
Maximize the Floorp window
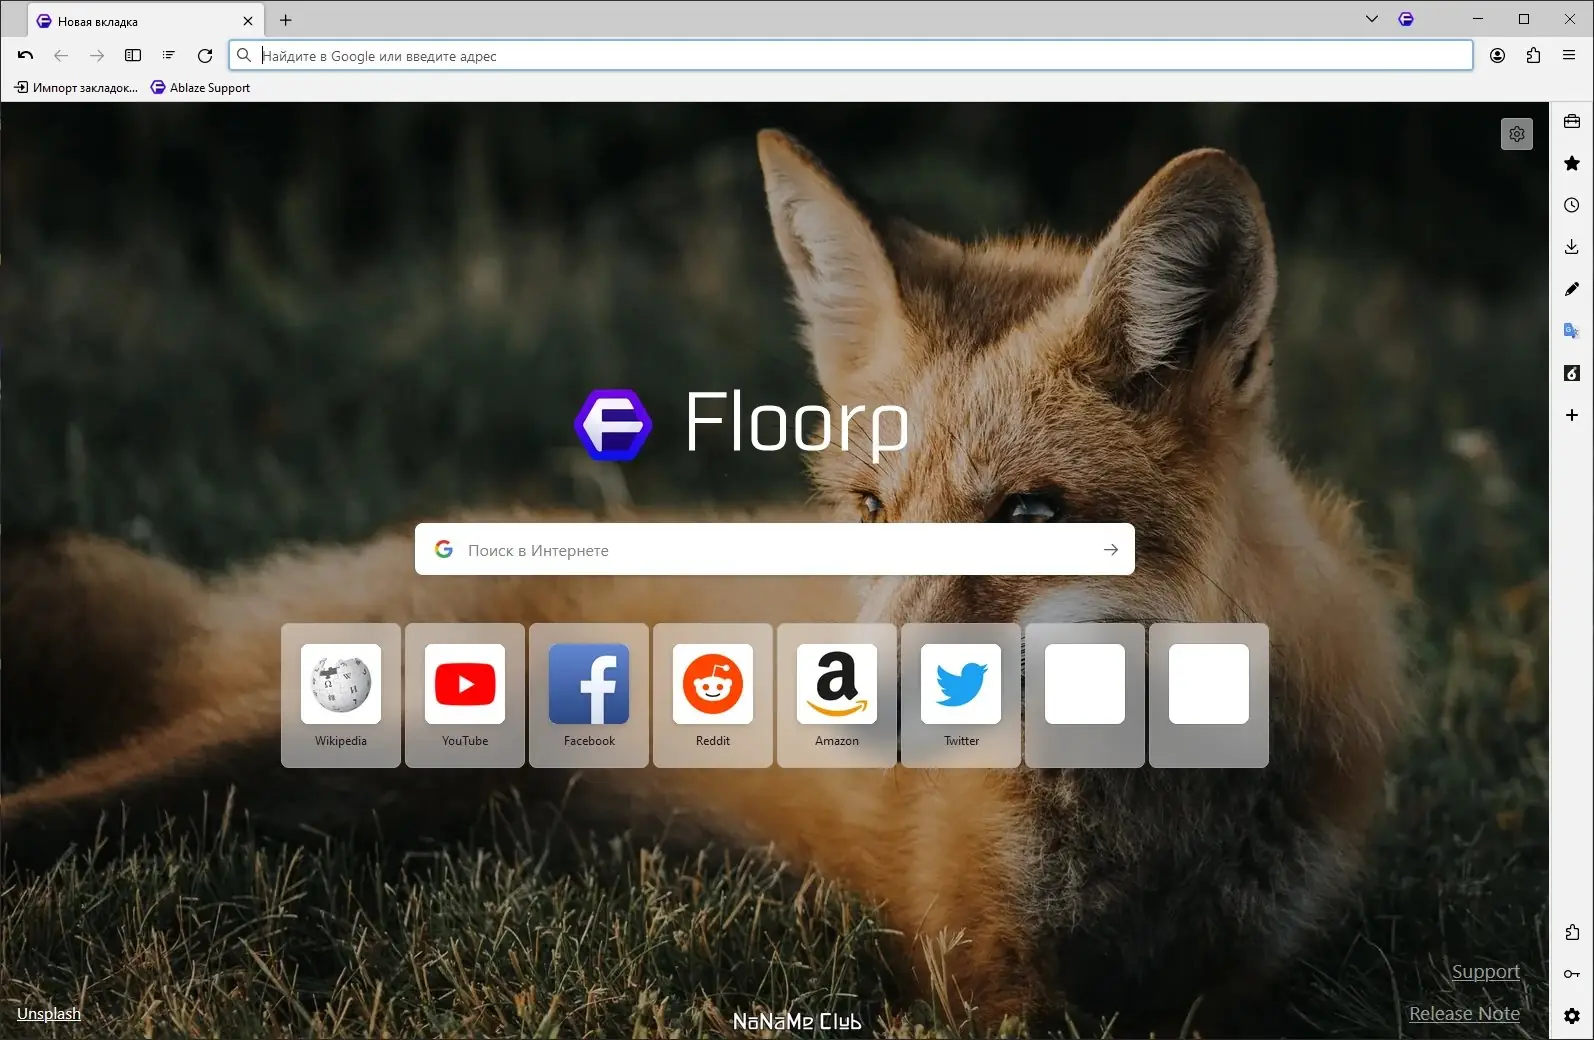(x=1524, y=19)
